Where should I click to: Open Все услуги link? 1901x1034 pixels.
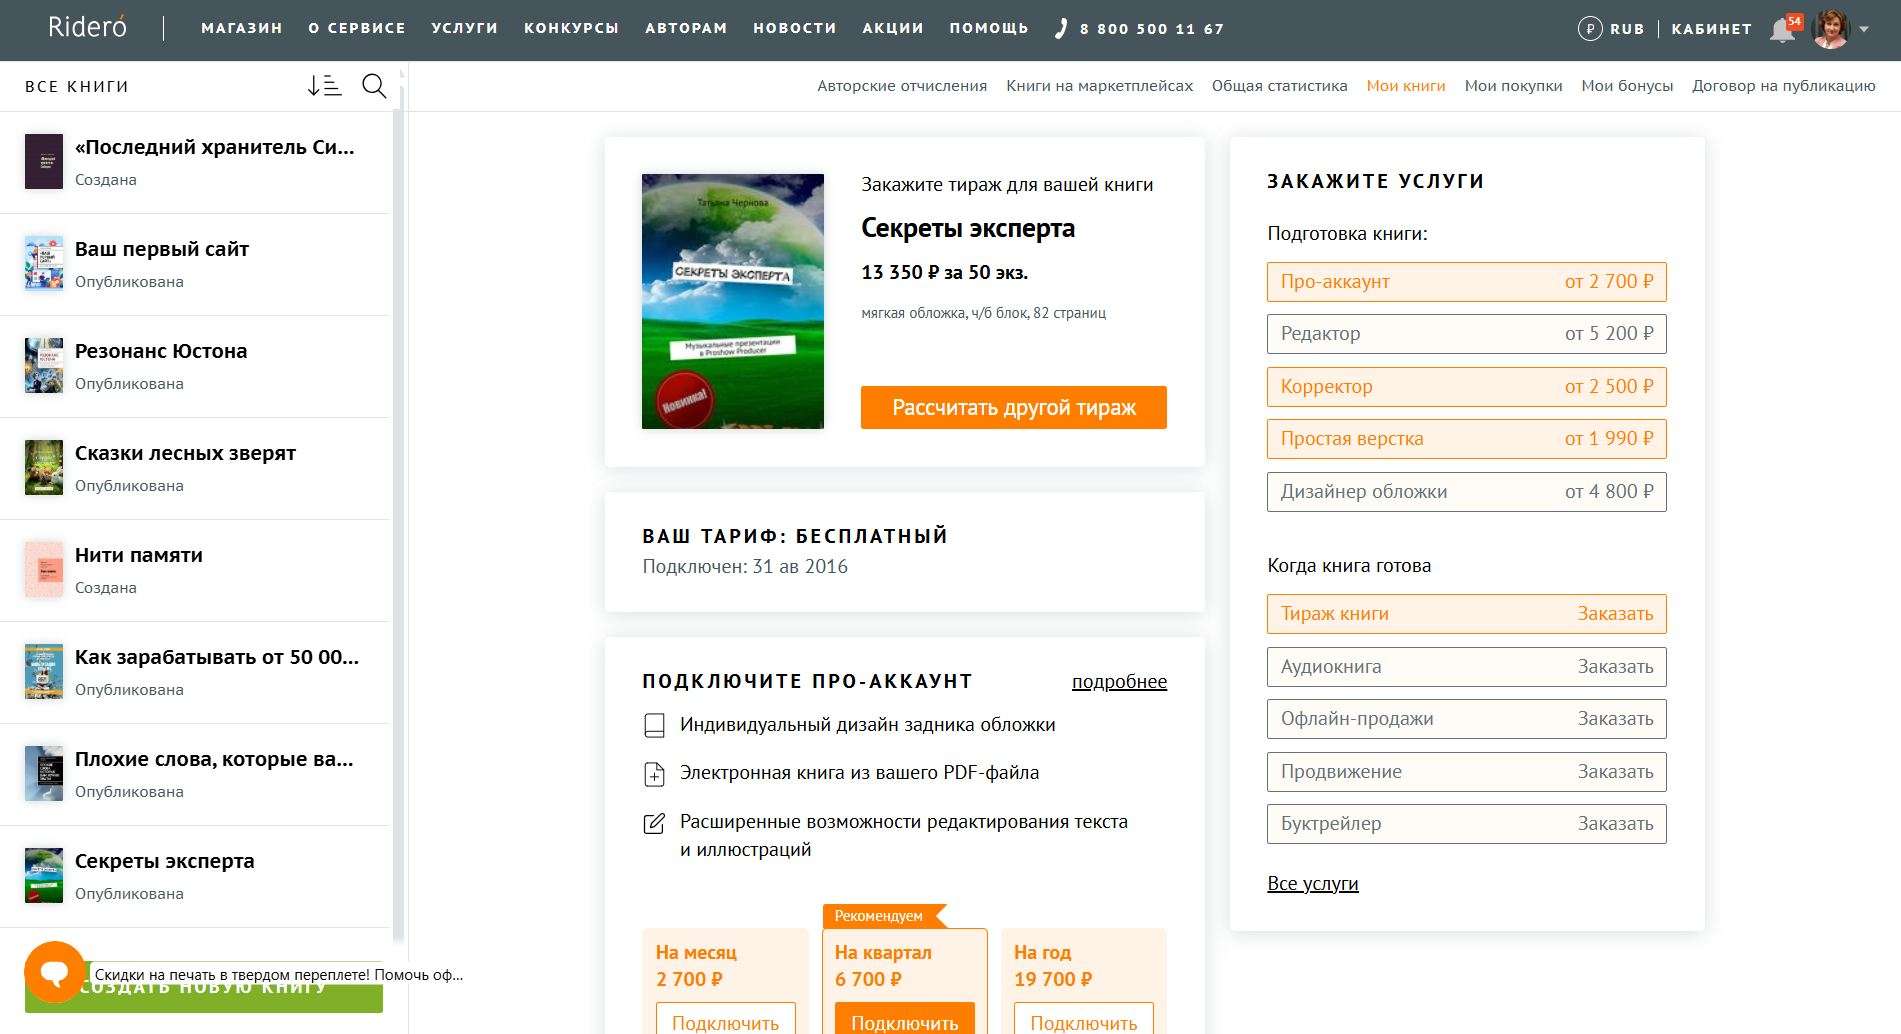(x=1312, y=884)
